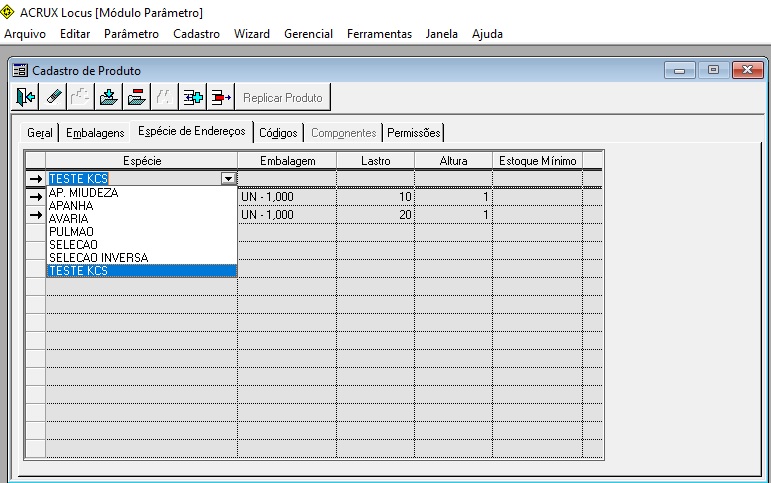Switch to the Códigos tab
771x483 pixels.
pyautogui.click(x=278, y=133)
